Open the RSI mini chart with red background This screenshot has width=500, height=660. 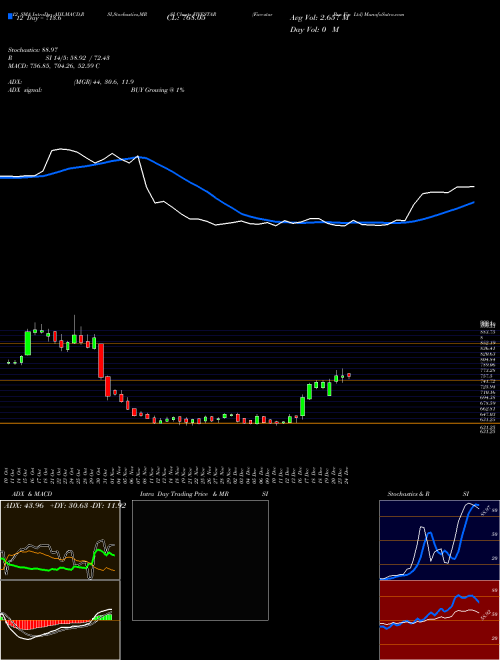[439, 620]
